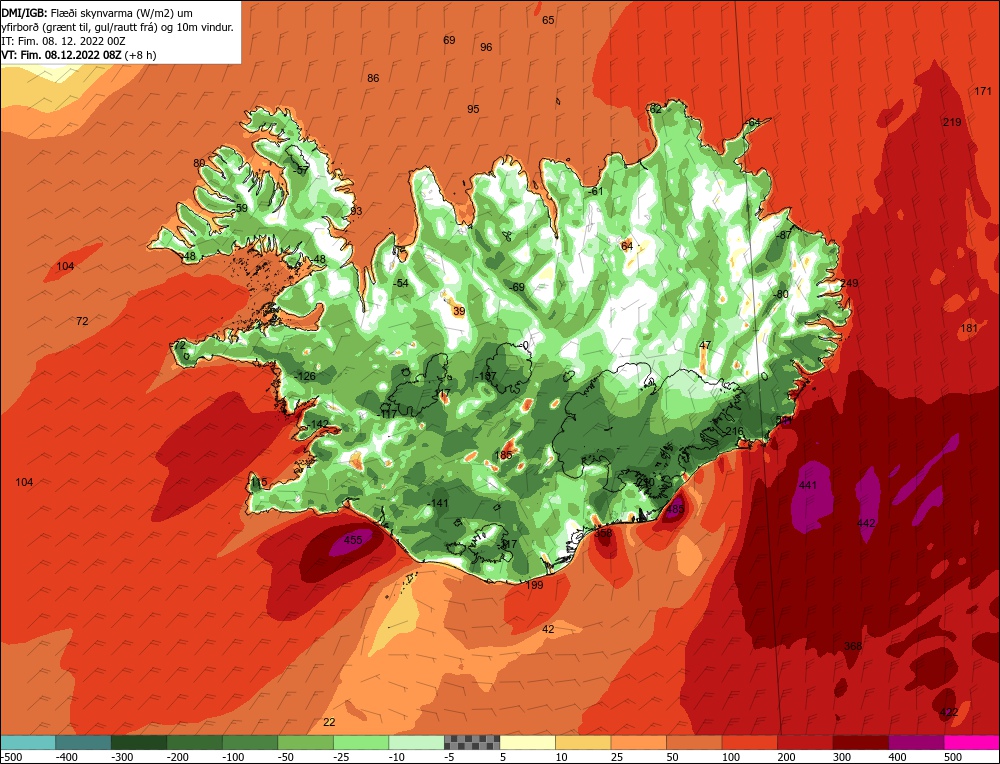Click the -100 legend scale label
This screenshot has height=764, width=1000.
point(233,757)
